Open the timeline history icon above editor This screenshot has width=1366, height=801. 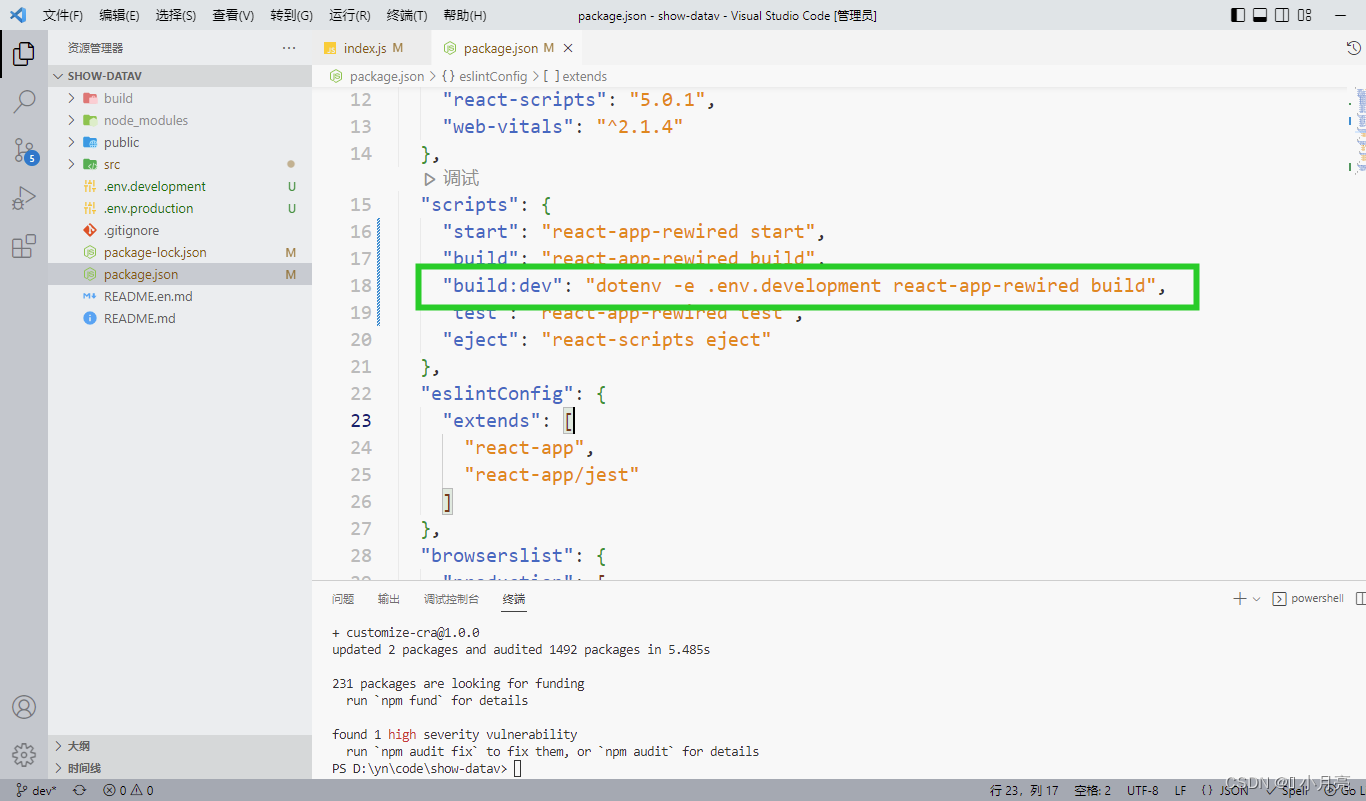(1354, 48)
